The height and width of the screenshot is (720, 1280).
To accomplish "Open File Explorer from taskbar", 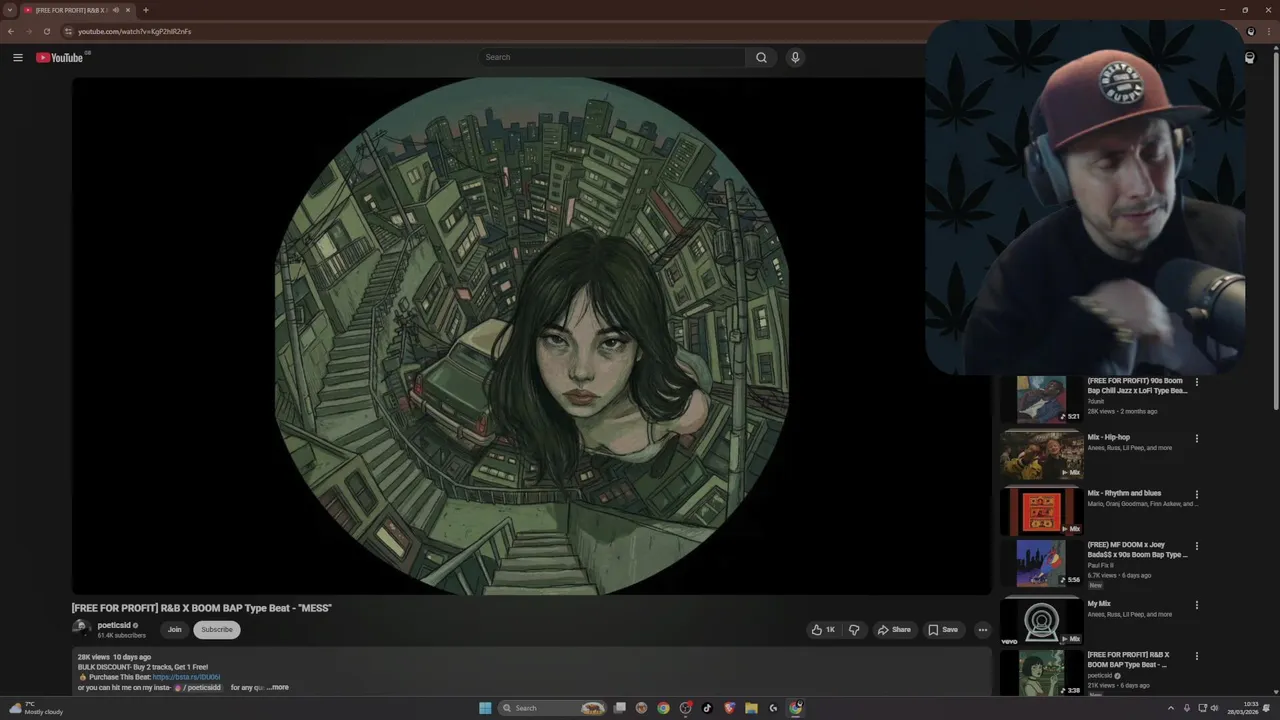I will click(x=751, y=708).
